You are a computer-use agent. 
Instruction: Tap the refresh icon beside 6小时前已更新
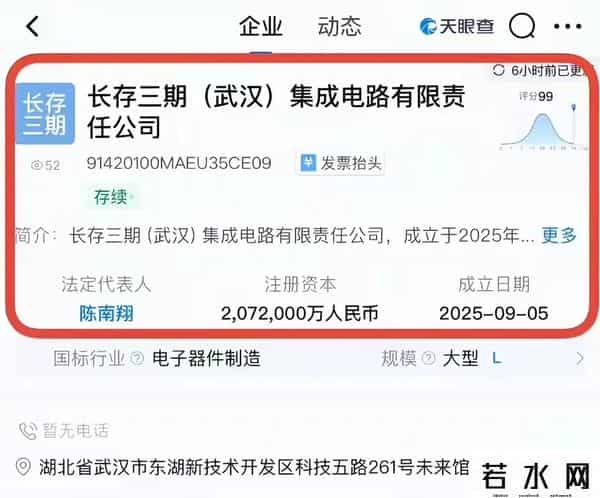[x=500, y=71]
